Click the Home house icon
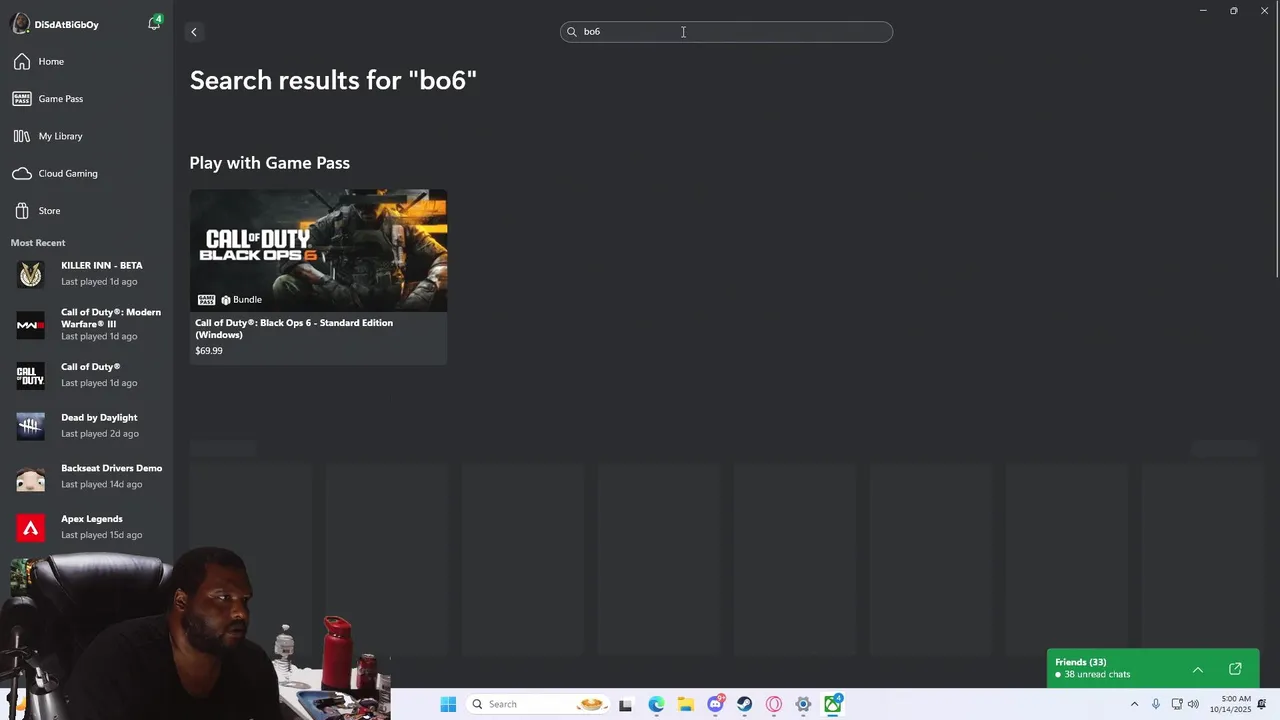Screen dimensions: 1280x720 (x=22, y=62)
